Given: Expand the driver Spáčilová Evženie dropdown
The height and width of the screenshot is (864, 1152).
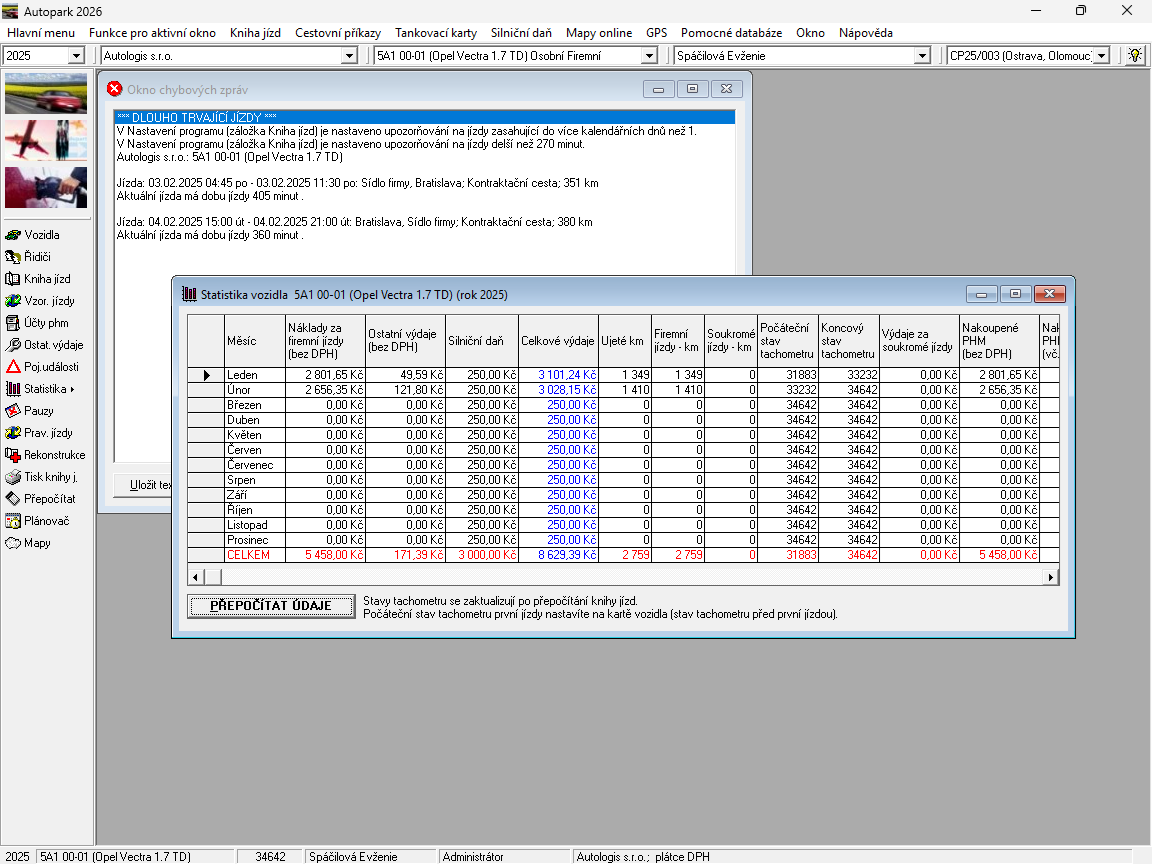Looking at the screenshot, I should (922, 56).
